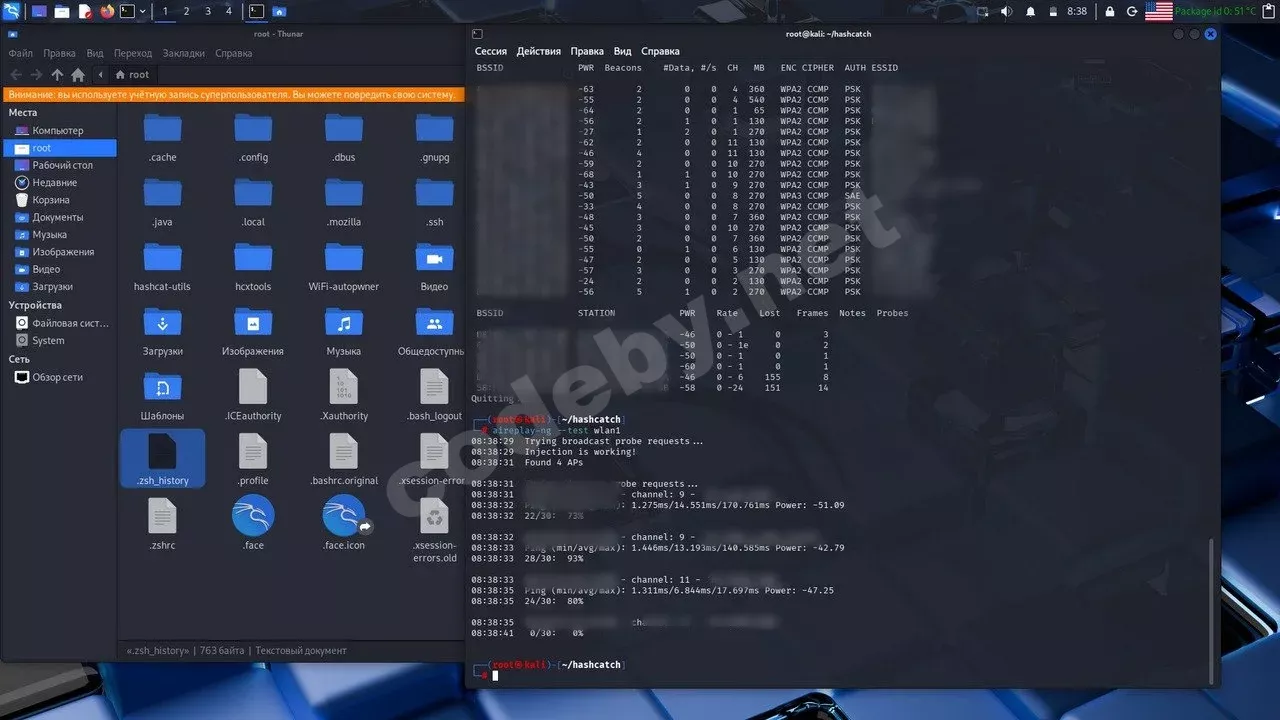
Task: Switch to workspace 1
Action: tap(165, 11)
